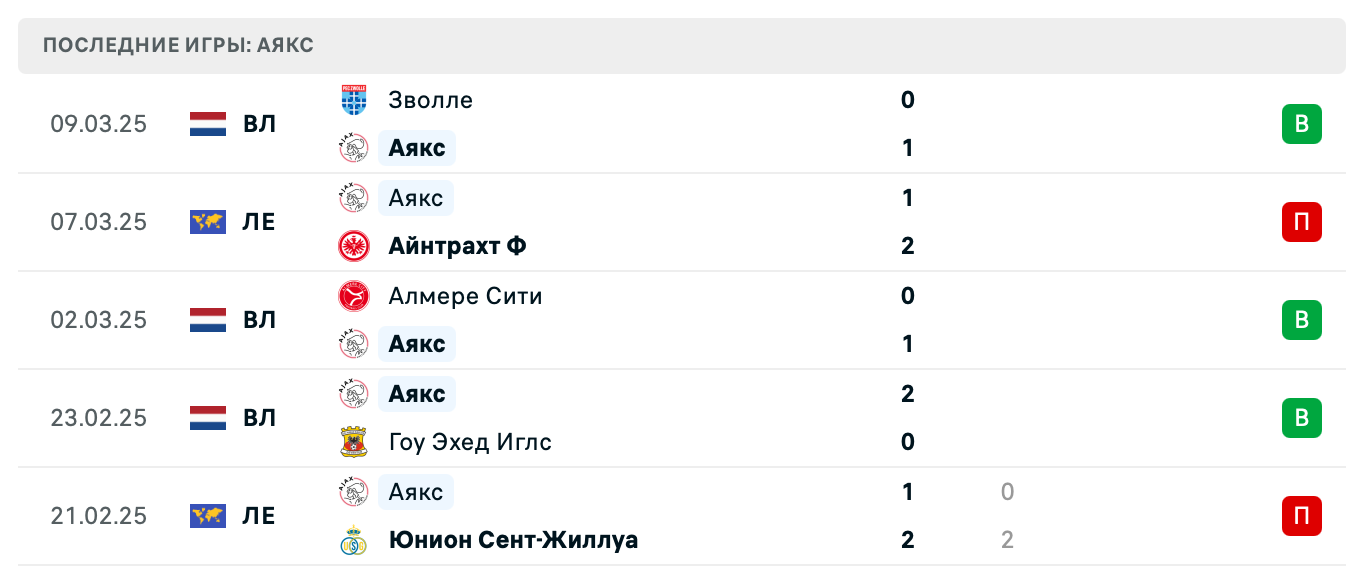
Task: Click the Последние игры: Аякс header
Action: tap(179, 46)
